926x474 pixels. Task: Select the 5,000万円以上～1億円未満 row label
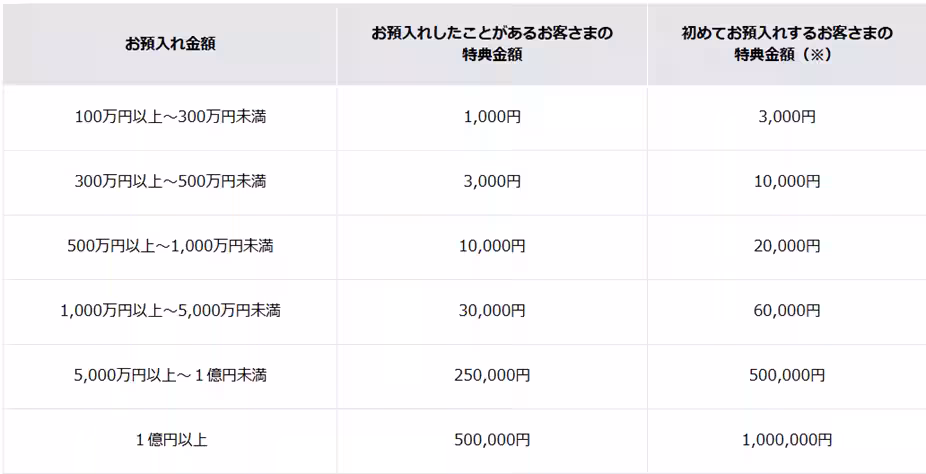(x=170, y=376)
